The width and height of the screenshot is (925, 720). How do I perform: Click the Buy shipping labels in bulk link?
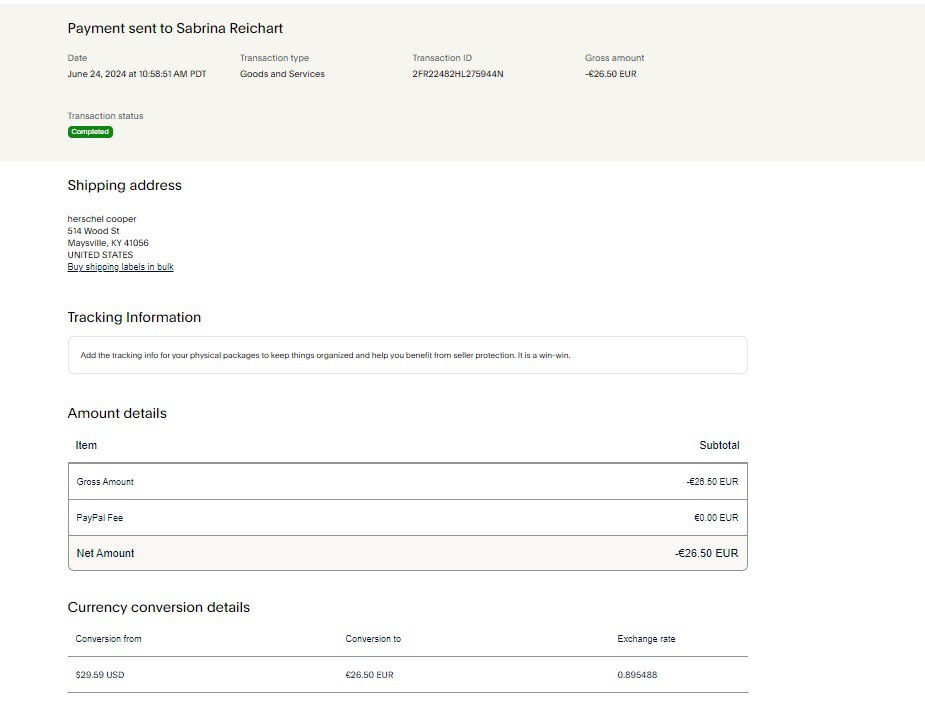pos(120,267)
